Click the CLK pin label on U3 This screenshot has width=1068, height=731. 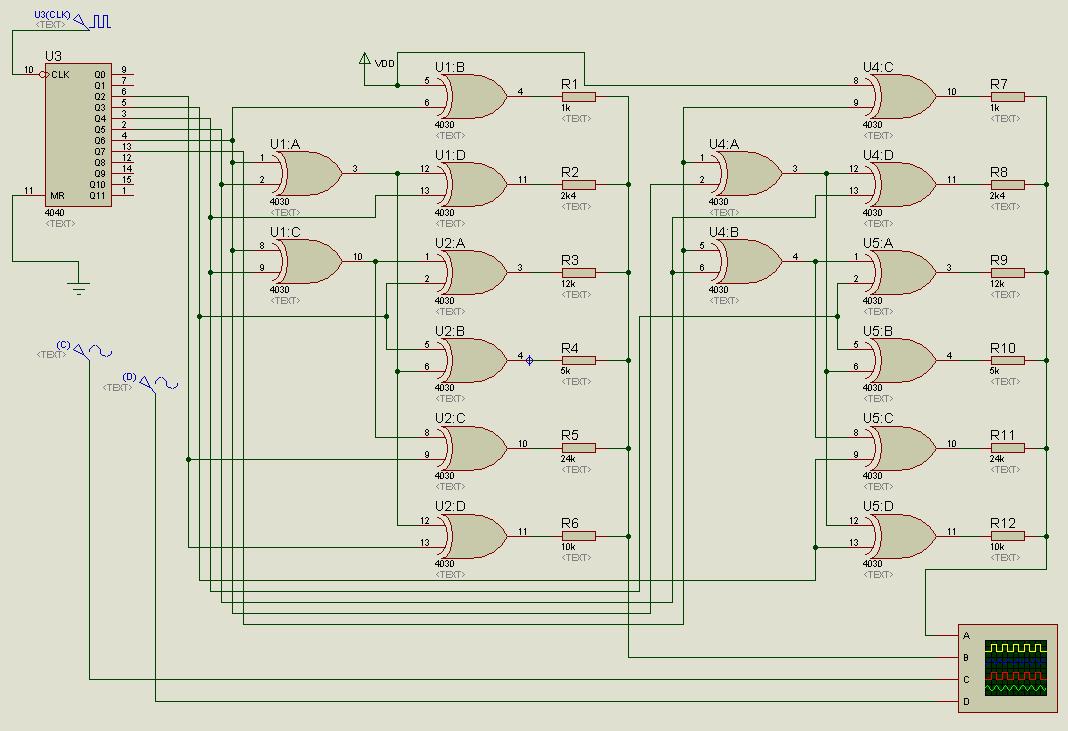coord(60,74)
